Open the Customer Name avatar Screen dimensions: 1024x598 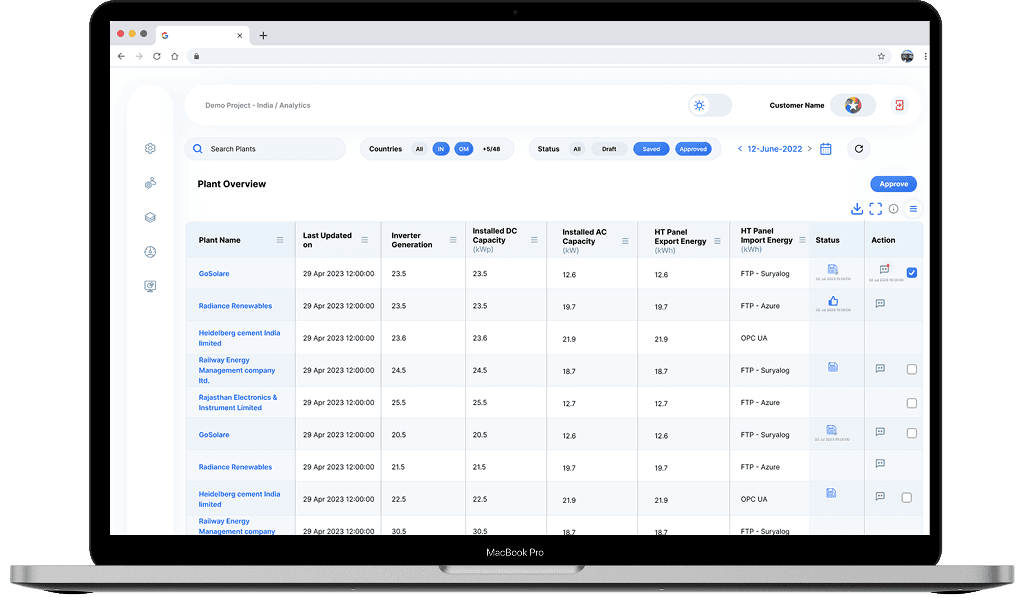pos(853,105)
